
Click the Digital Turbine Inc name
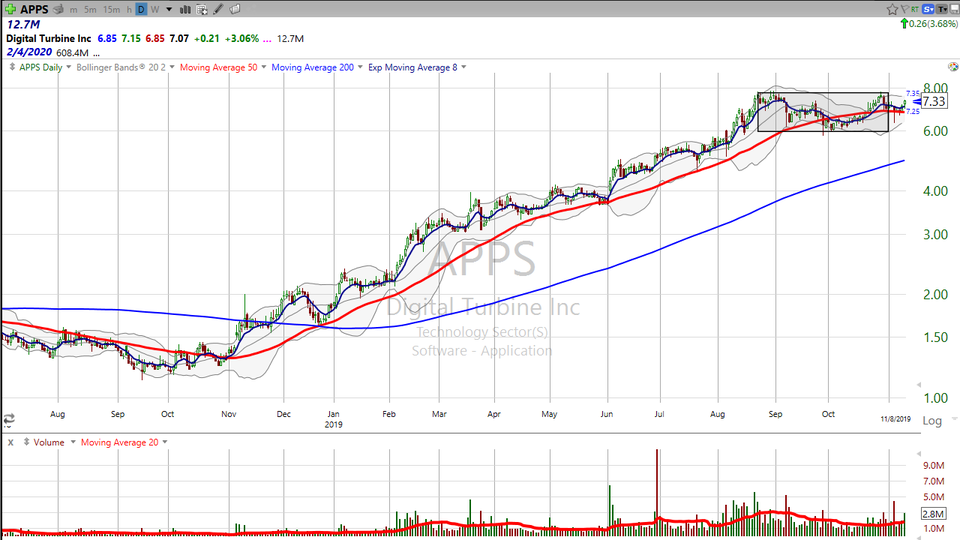(48, 38)
